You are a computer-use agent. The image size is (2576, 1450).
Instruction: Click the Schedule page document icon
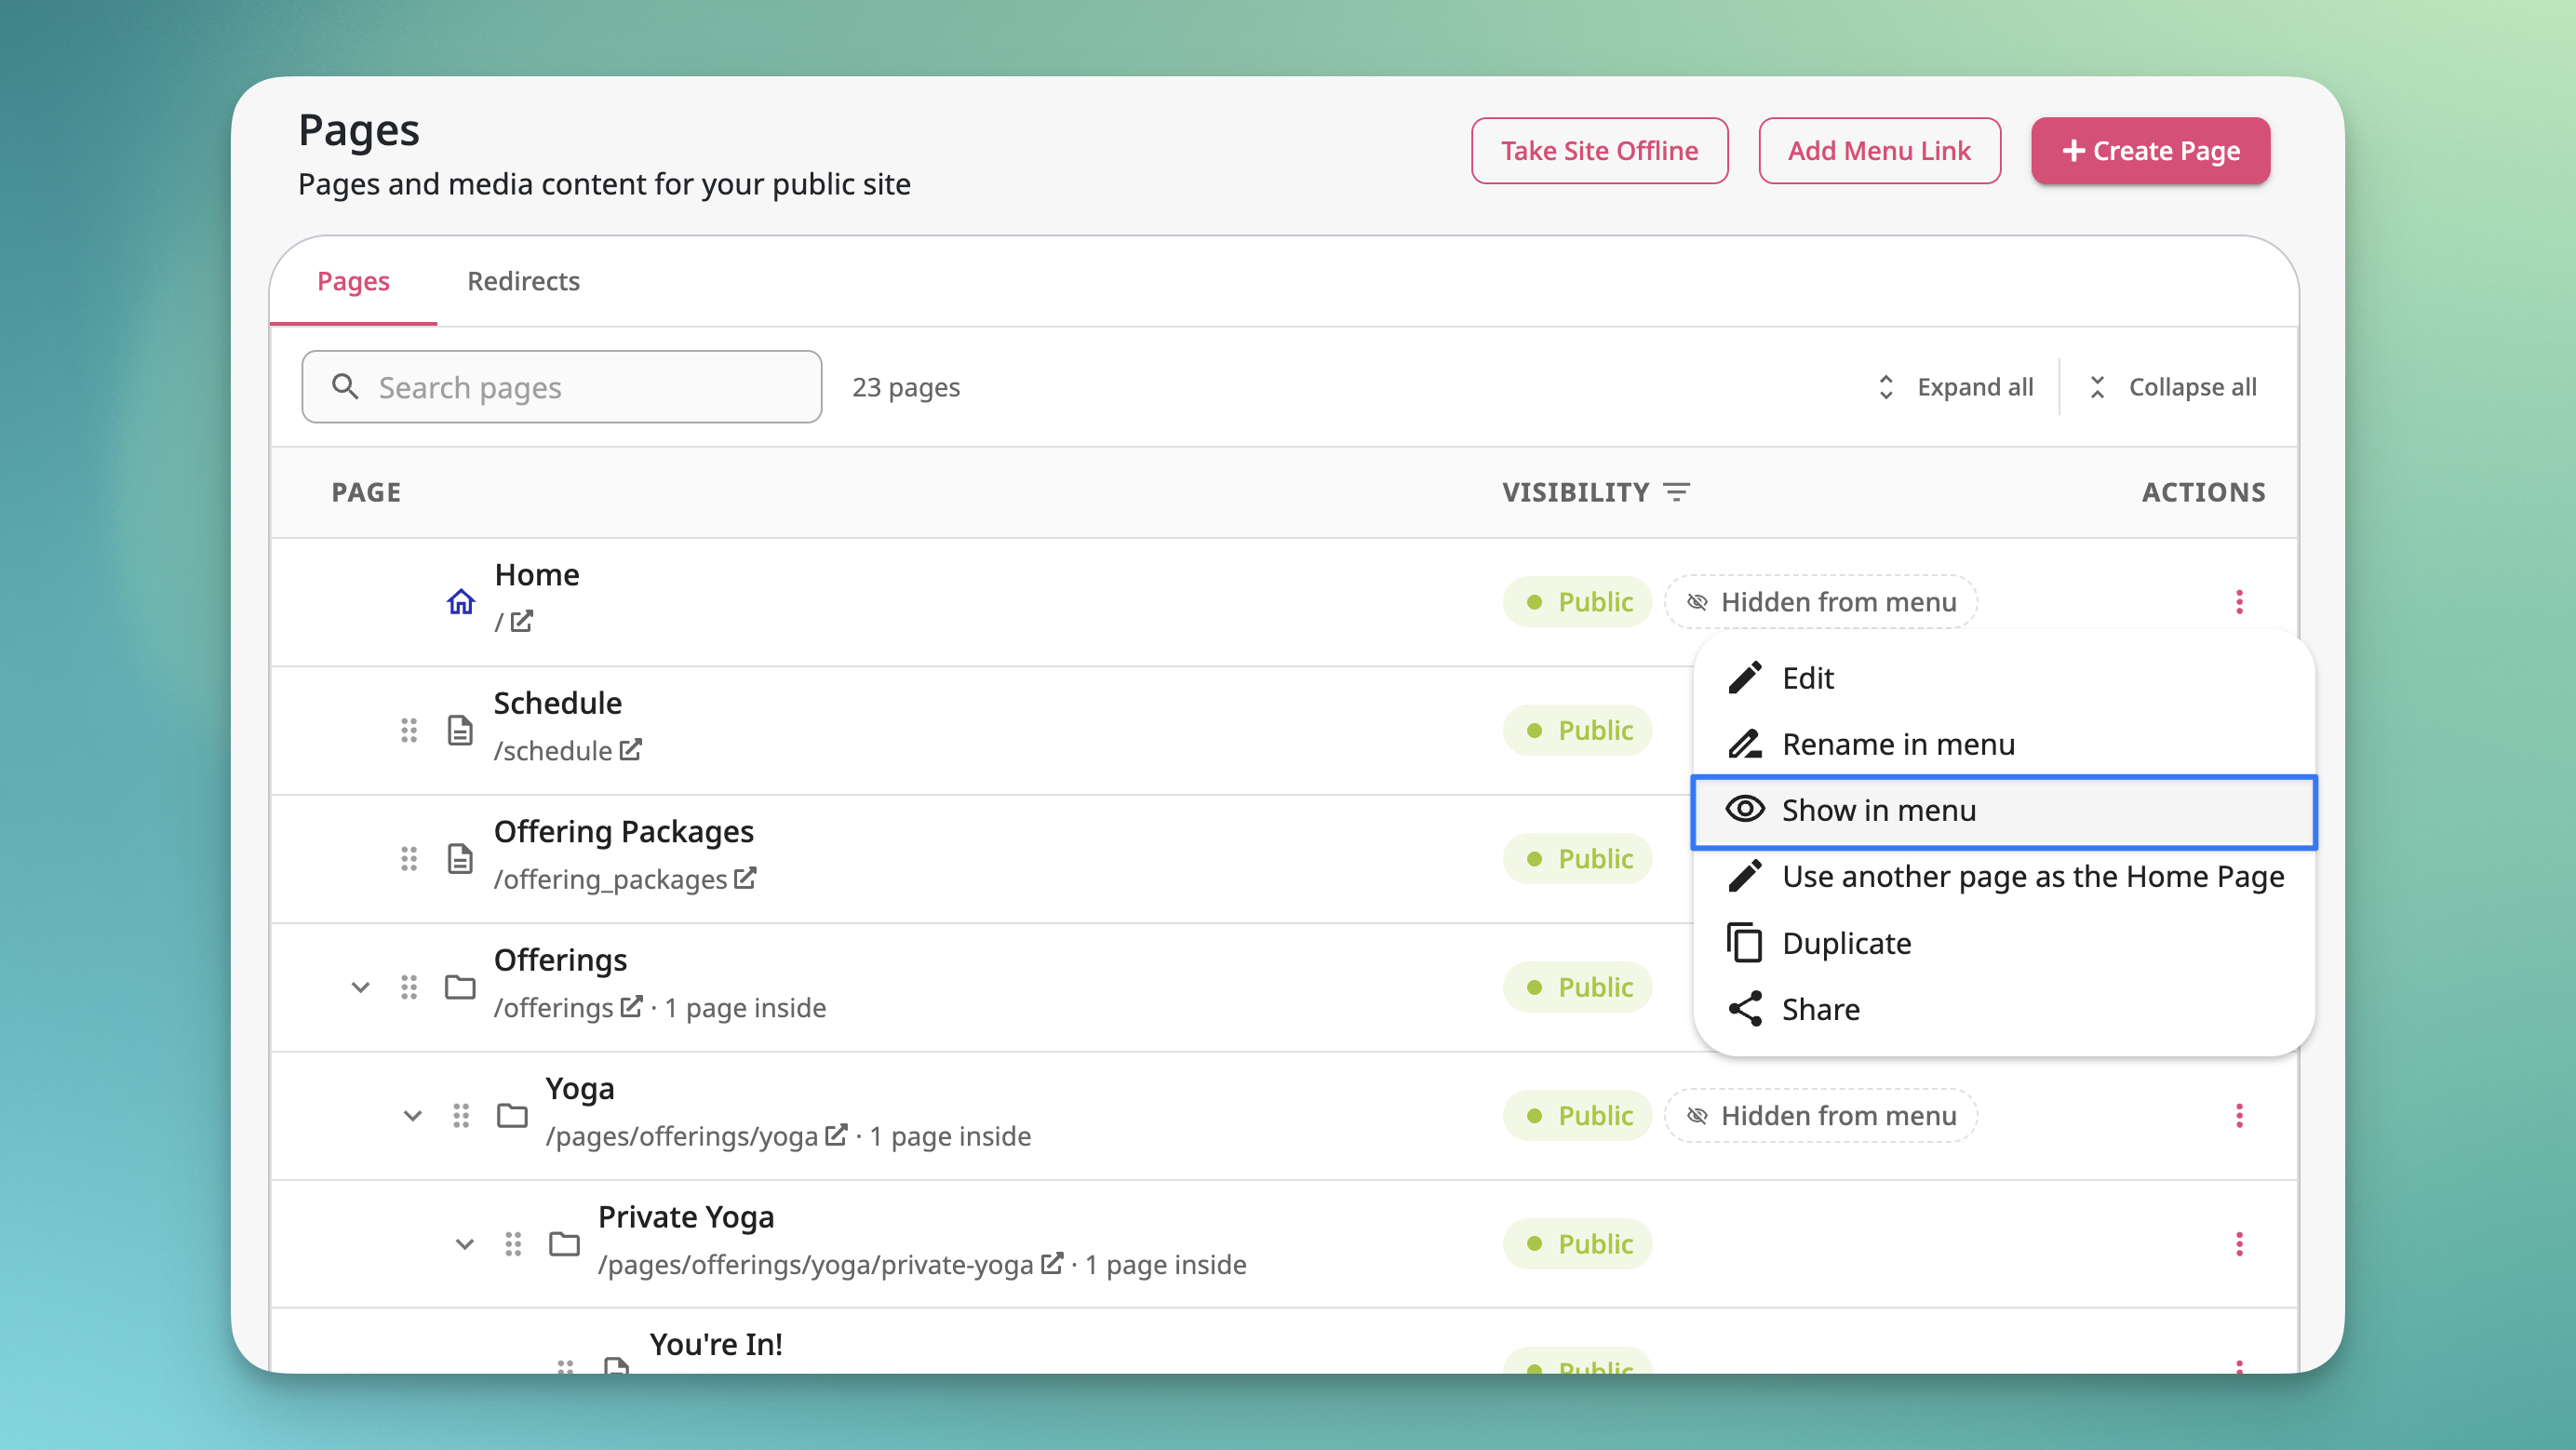point(460,730)
